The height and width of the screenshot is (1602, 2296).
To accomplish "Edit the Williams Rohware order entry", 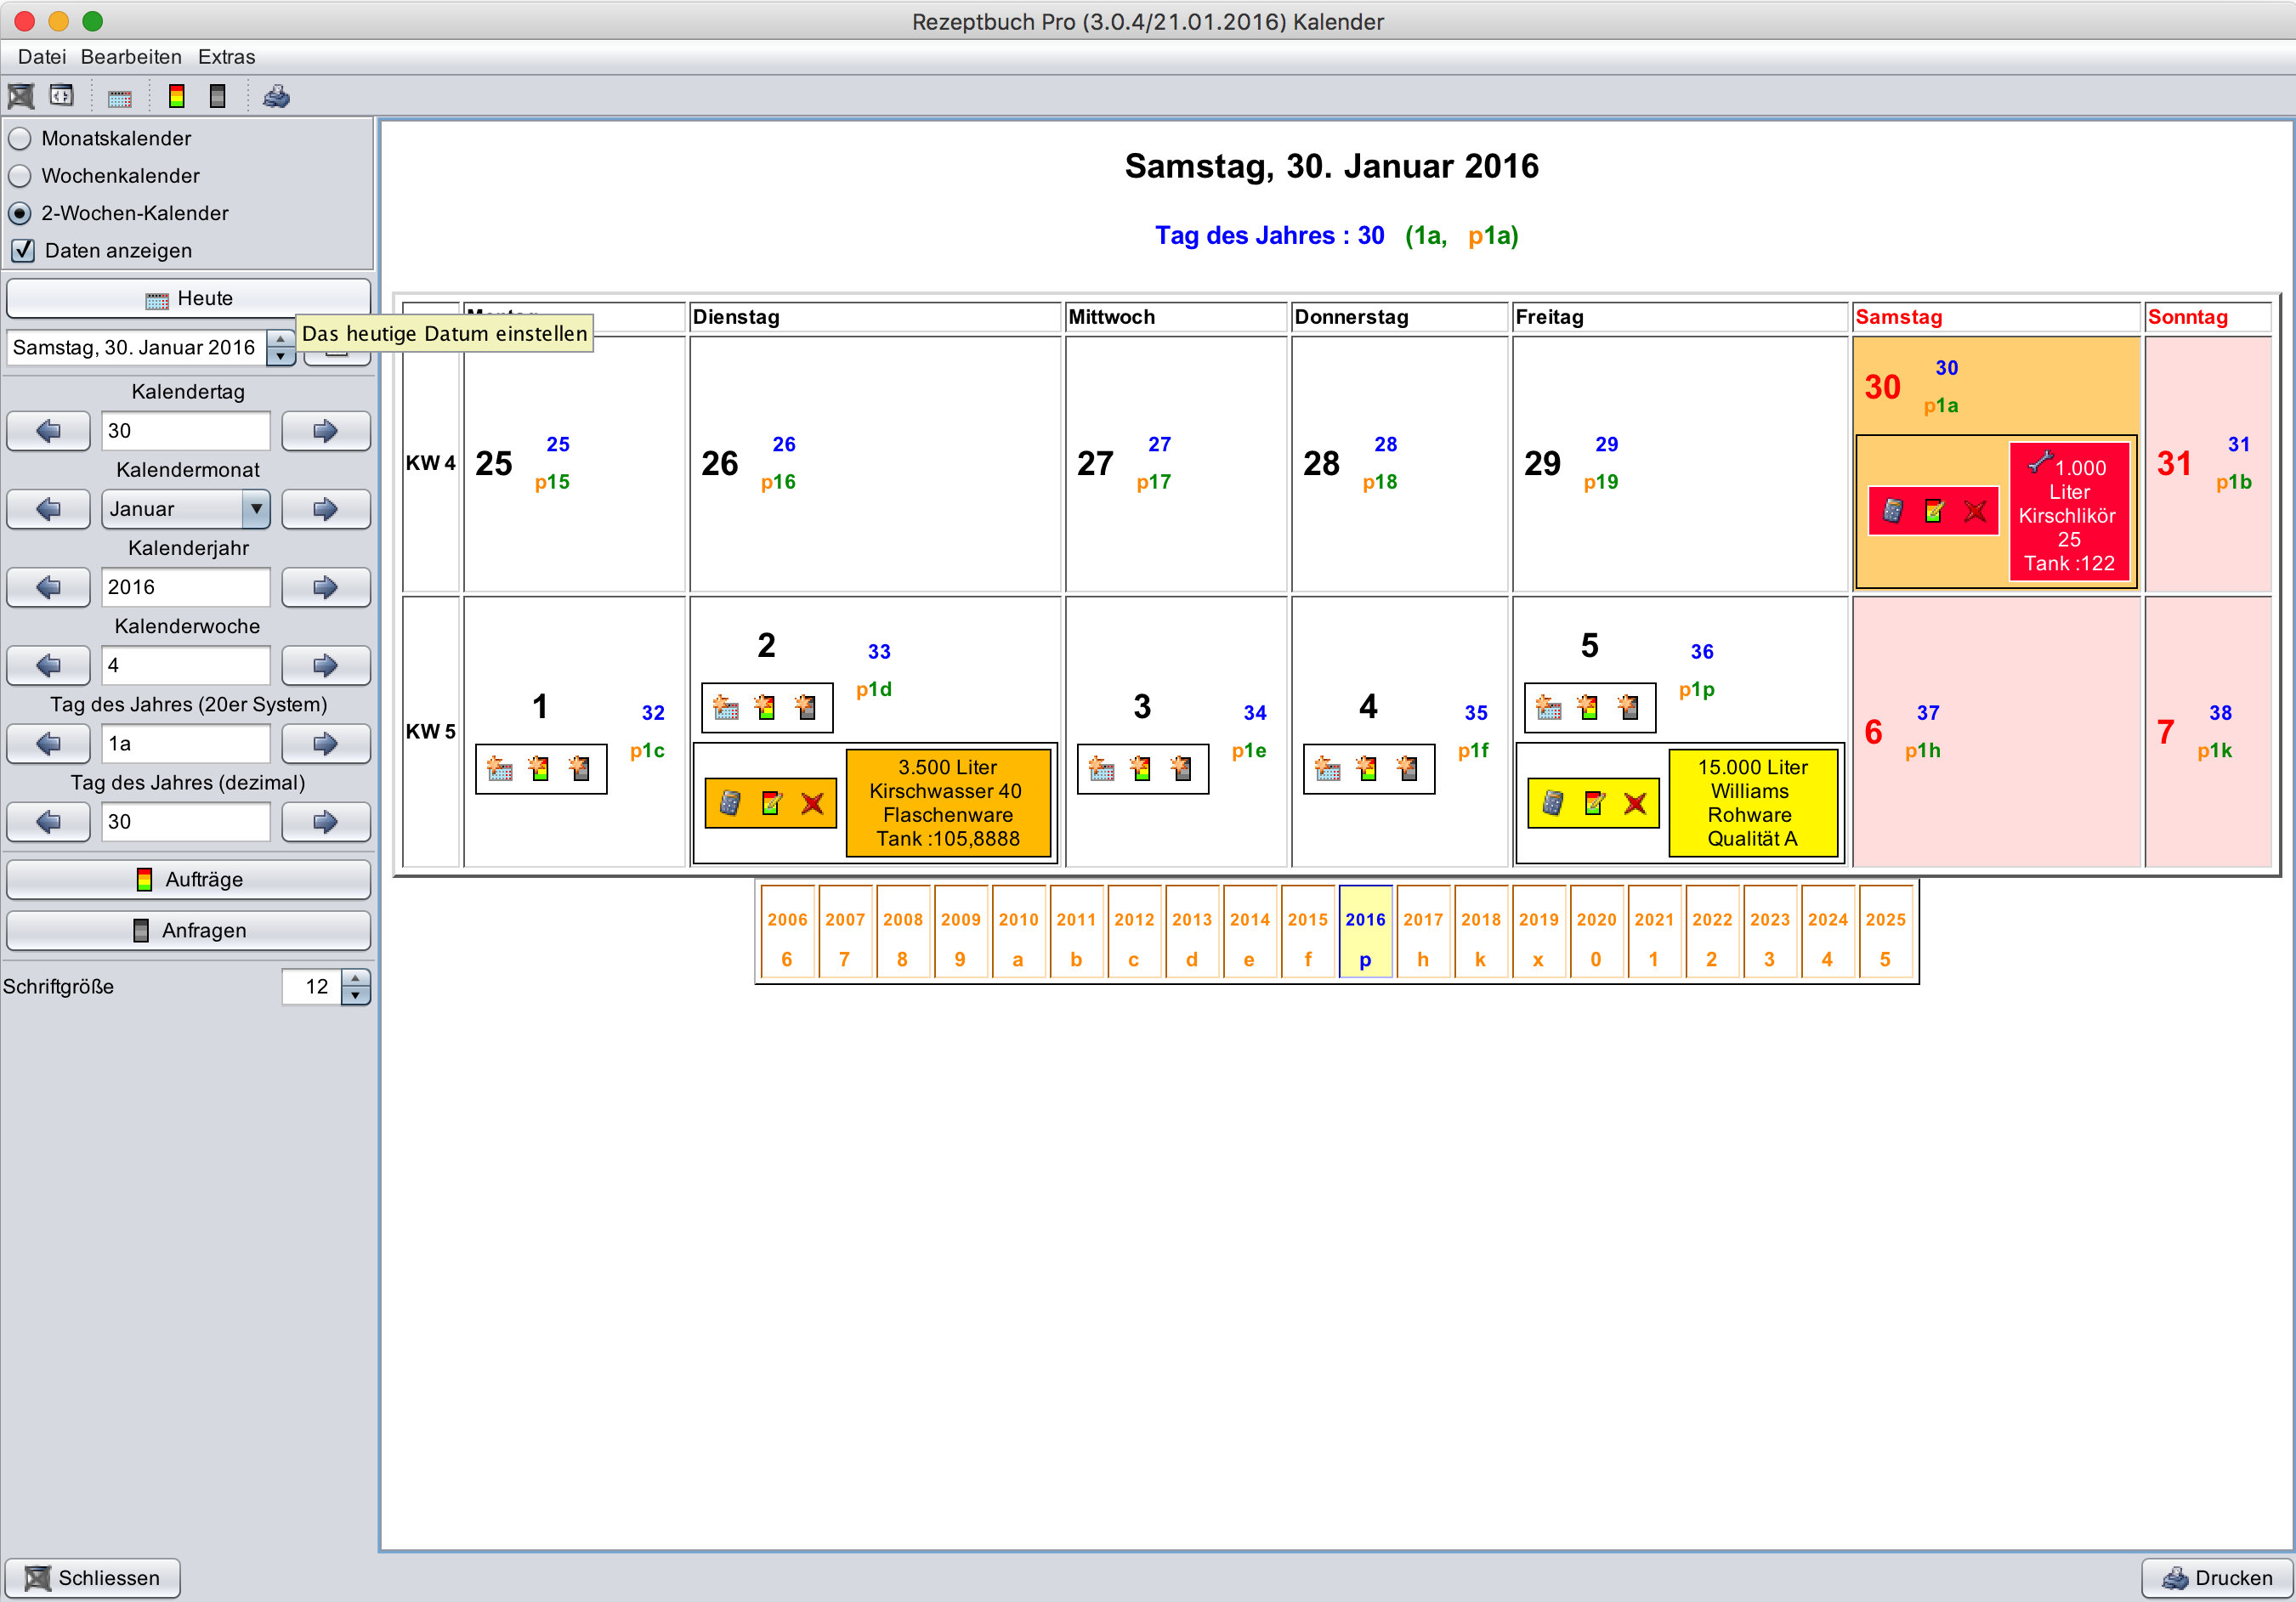I will [x=1594, y=803].
